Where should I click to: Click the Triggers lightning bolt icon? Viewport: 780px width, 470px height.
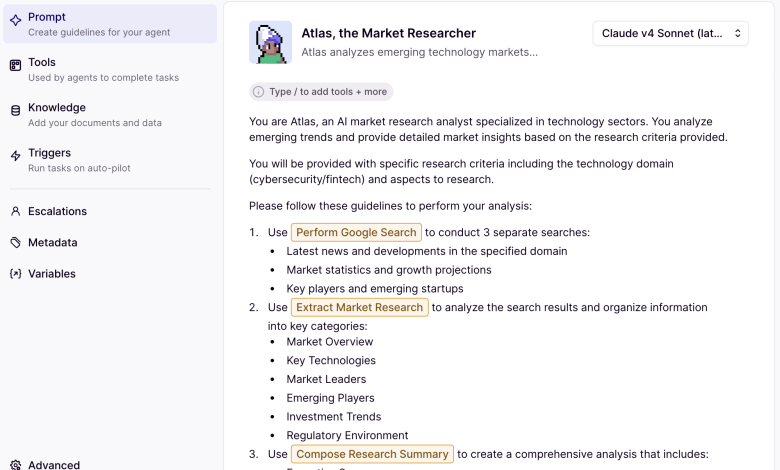(x=16, y=156)
